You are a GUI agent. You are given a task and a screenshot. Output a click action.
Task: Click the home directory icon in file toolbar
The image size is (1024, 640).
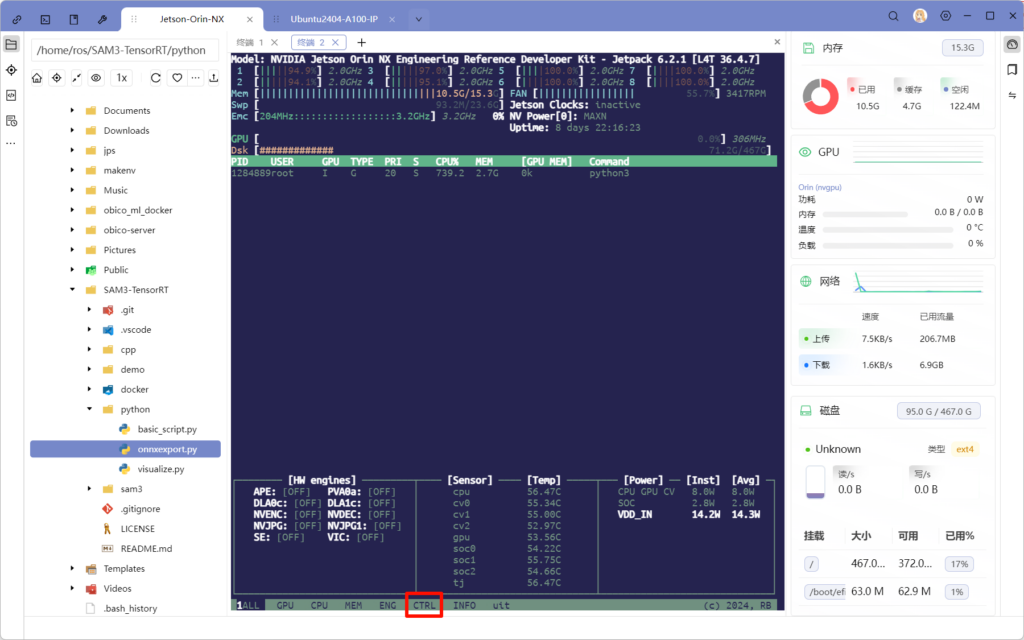click(x=37, y=78)
